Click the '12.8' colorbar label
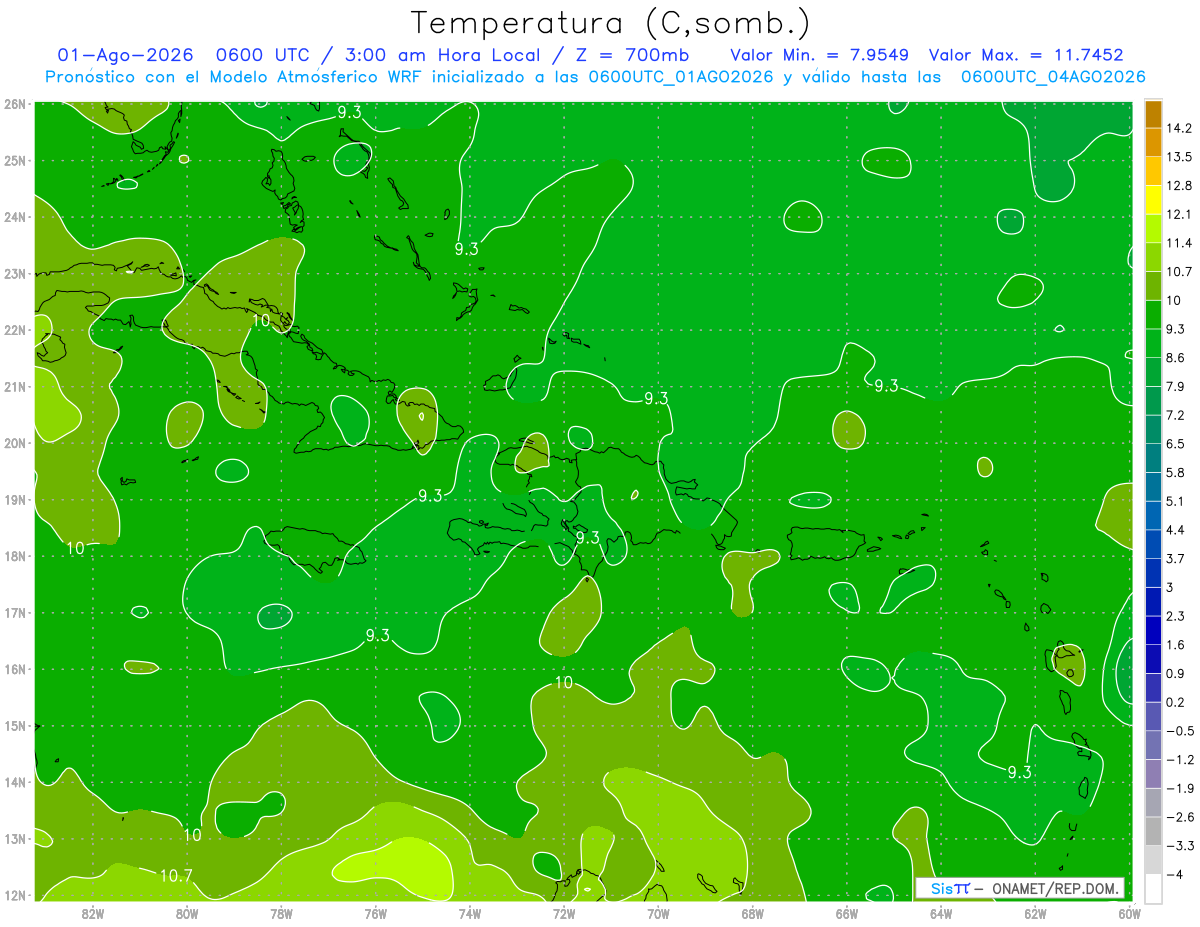The width and height of the screenshot is (1200, 927). coord(1179,186)
